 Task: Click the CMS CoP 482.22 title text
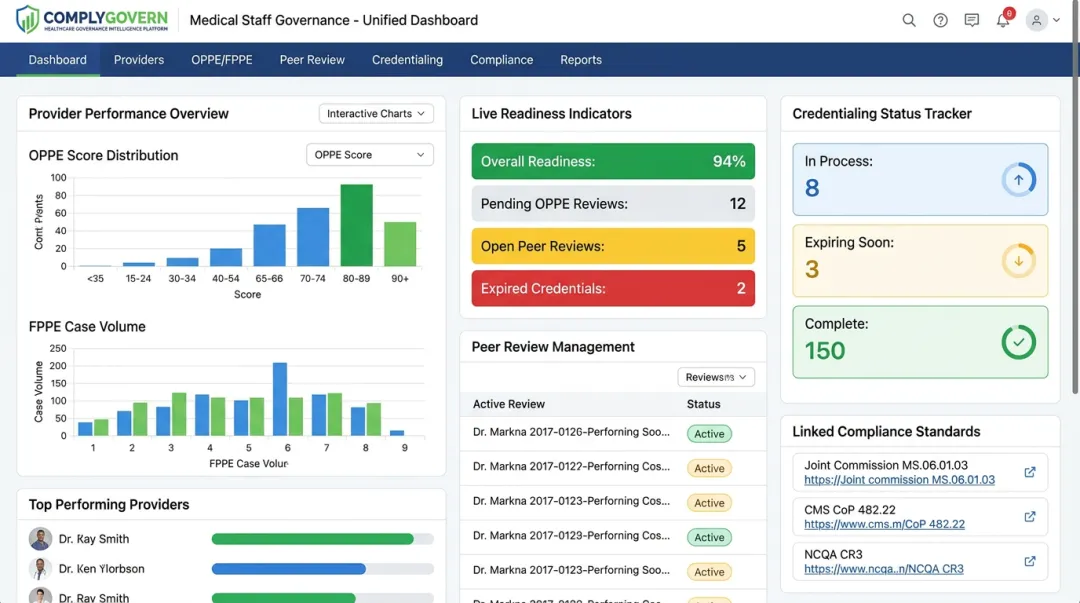[x=850, y=510]
